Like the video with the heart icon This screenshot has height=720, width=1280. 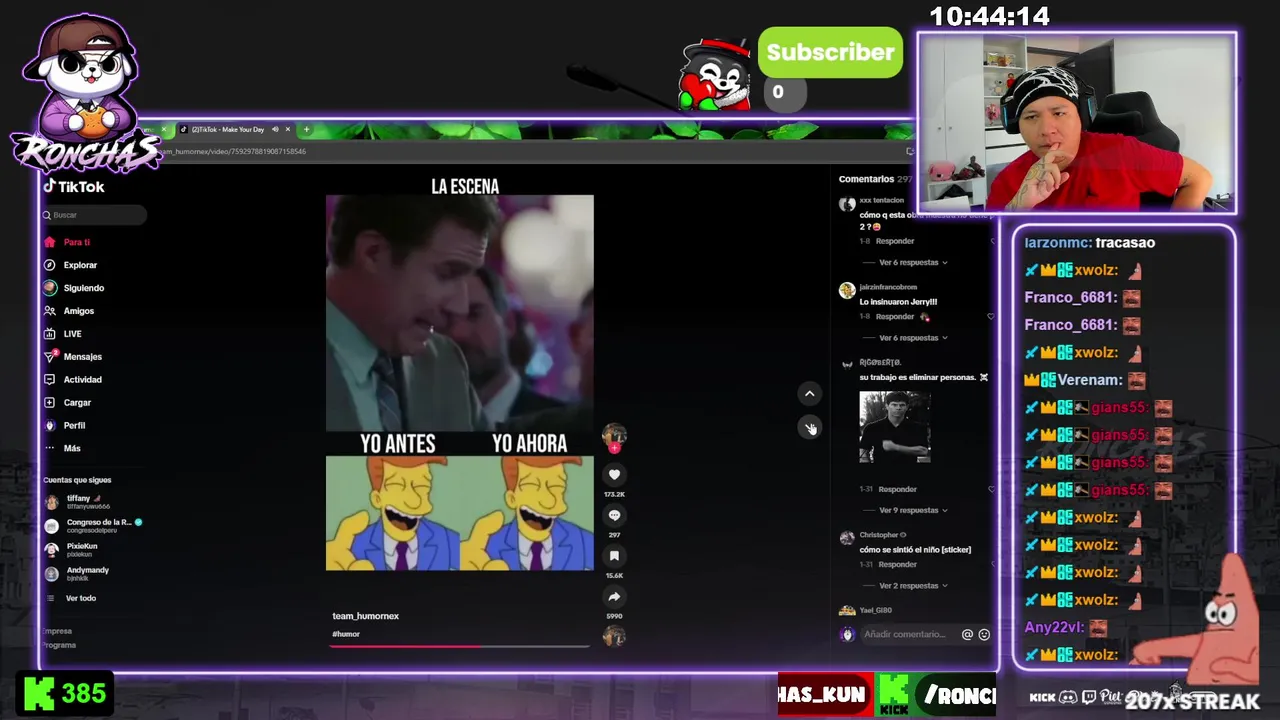pos(614,475)
